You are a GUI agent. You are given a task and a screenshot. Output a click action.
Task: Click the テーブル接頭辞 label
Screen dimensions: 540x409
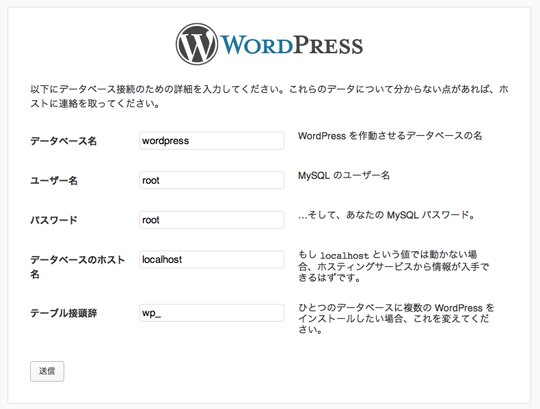click(63, 313)
